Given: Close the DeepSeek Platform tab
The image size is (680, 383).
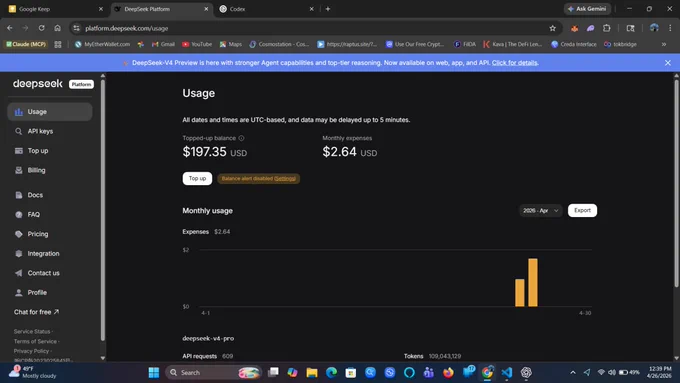Looking at the screenshot, I should click(x=206, y=9).
